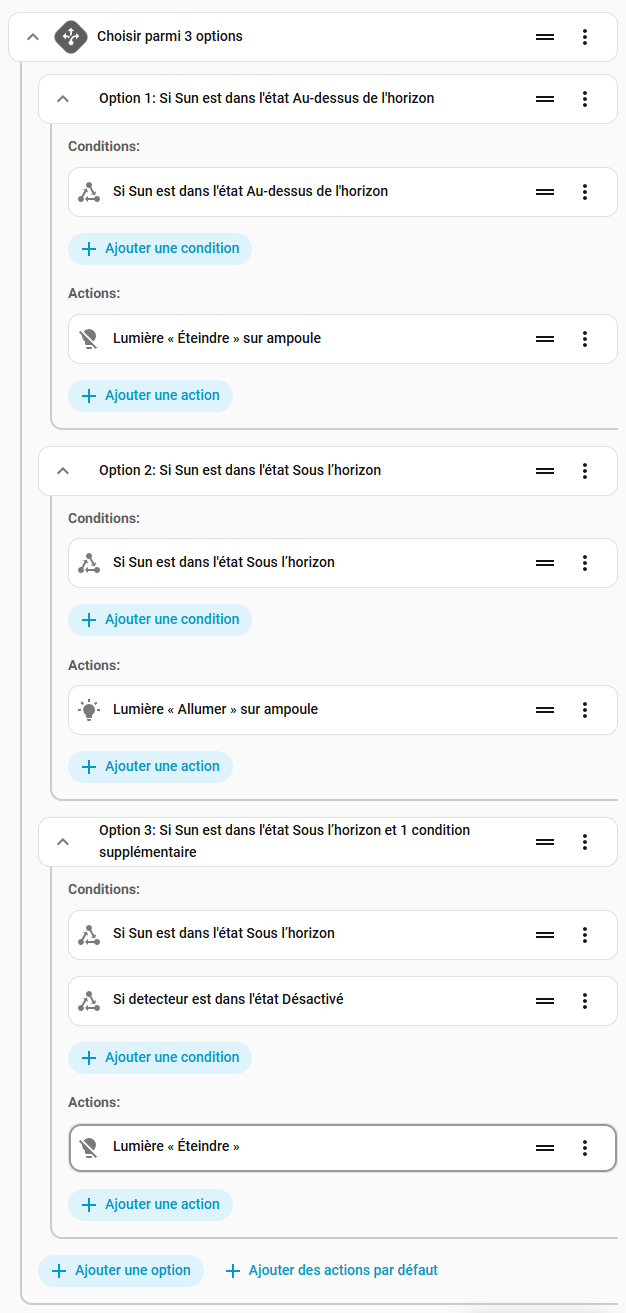Open three-dot menu of Allumer sur ampoule action
The height and width of the screenshot is (1313, 626).
point(585,710)
